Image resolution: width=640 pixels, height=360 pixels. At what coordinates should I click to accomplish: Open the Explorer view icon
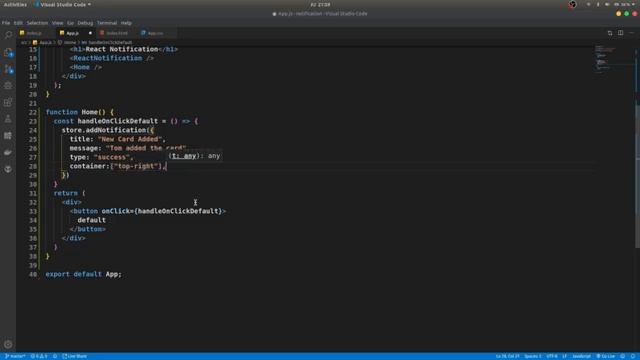[8, 52]
